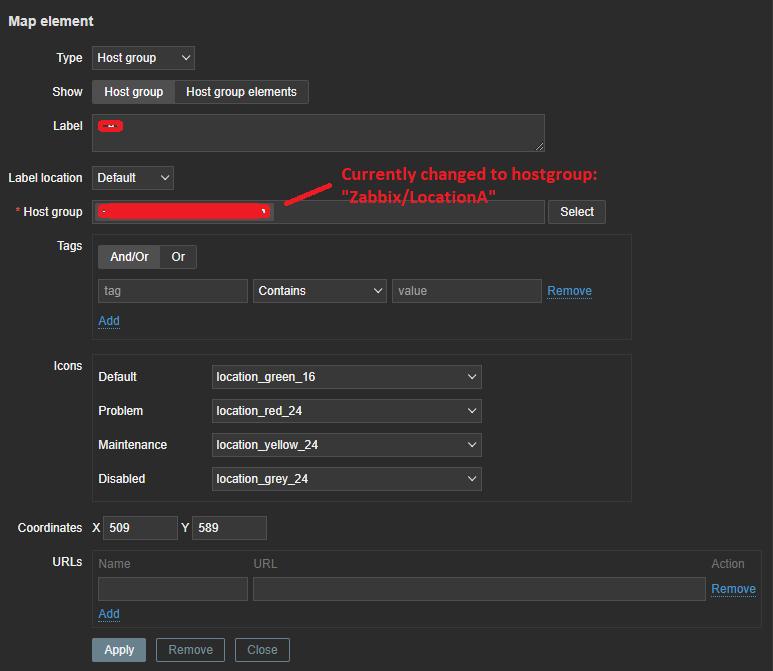This screenshot has height=671, width=773.
Task: Open the Contains tag operator dropdown
Action: pyautogui.click(x=320, y=291)
